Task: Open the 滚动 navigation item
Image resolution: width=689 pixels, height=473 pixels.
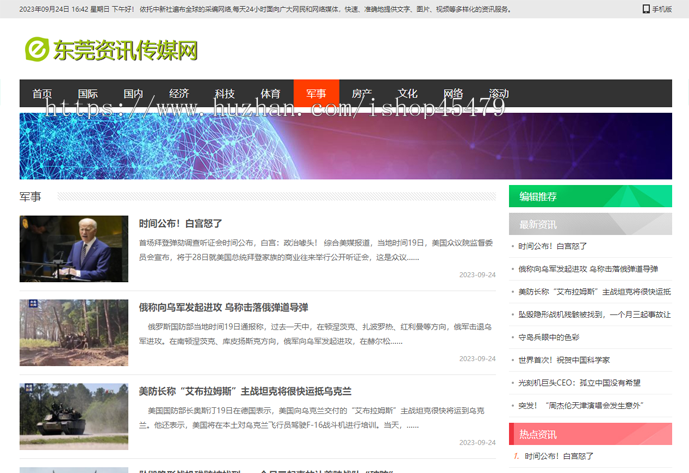Action: point(499,94)
